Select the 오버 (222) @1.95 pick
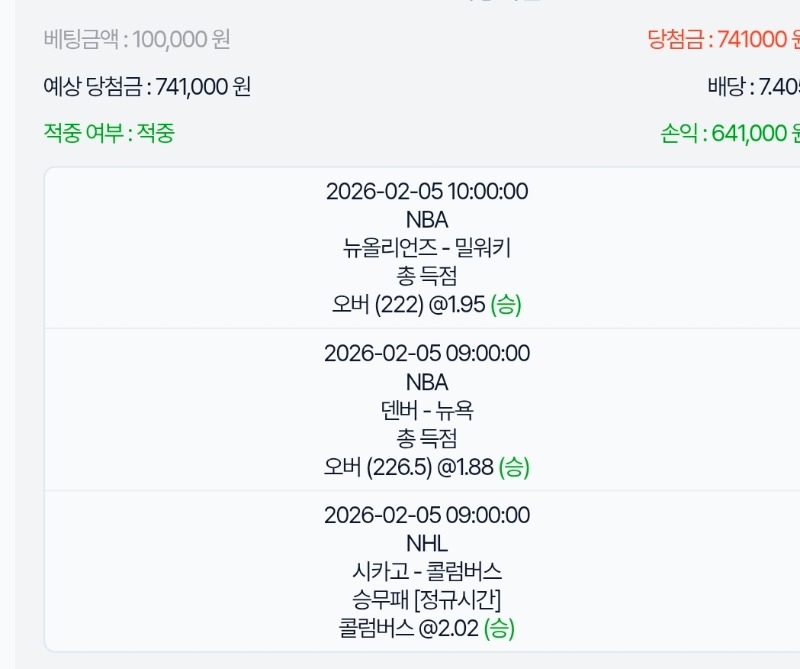The height and width of the screenshot is (669, 800). [427, 305]
